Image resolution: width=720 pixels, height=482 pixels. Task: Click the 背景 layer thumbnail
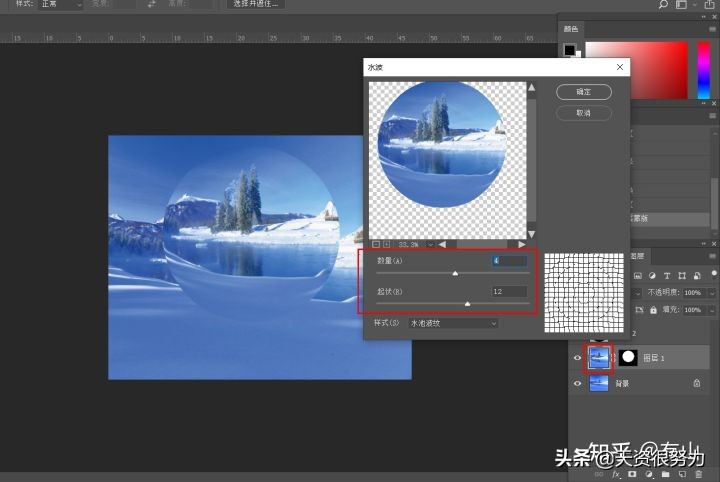click(599, 383)
